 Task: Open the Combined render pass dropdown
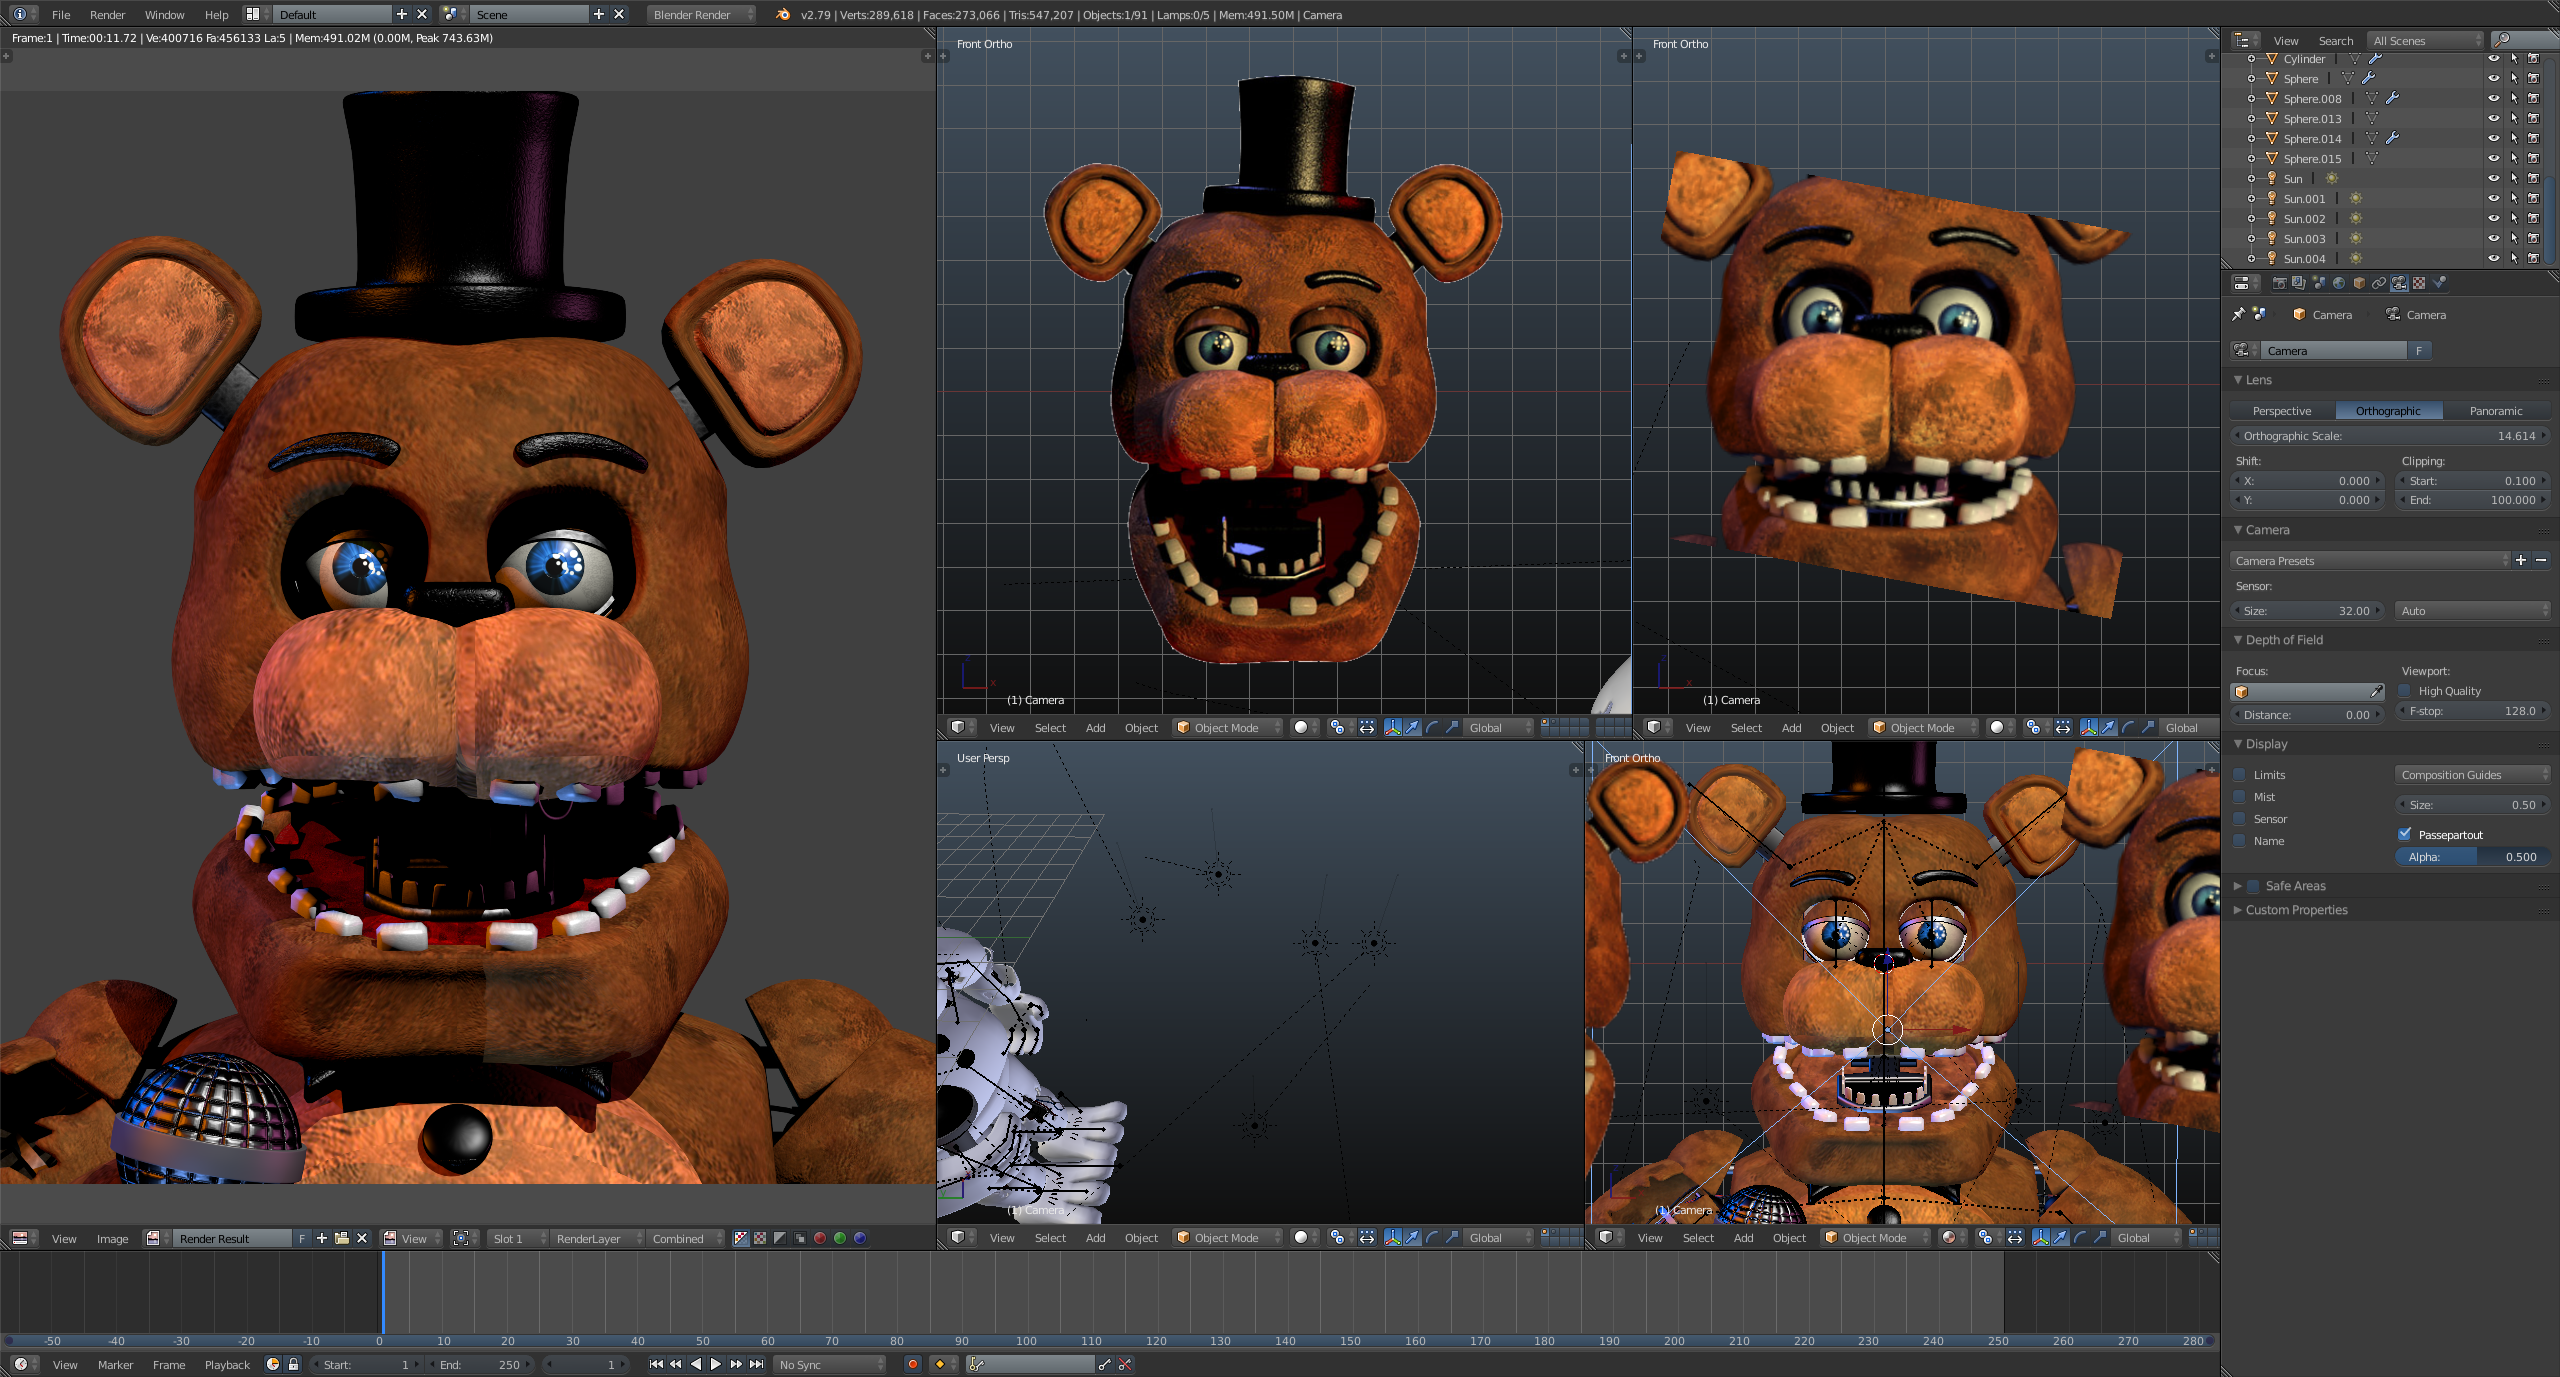(685, 1238)
